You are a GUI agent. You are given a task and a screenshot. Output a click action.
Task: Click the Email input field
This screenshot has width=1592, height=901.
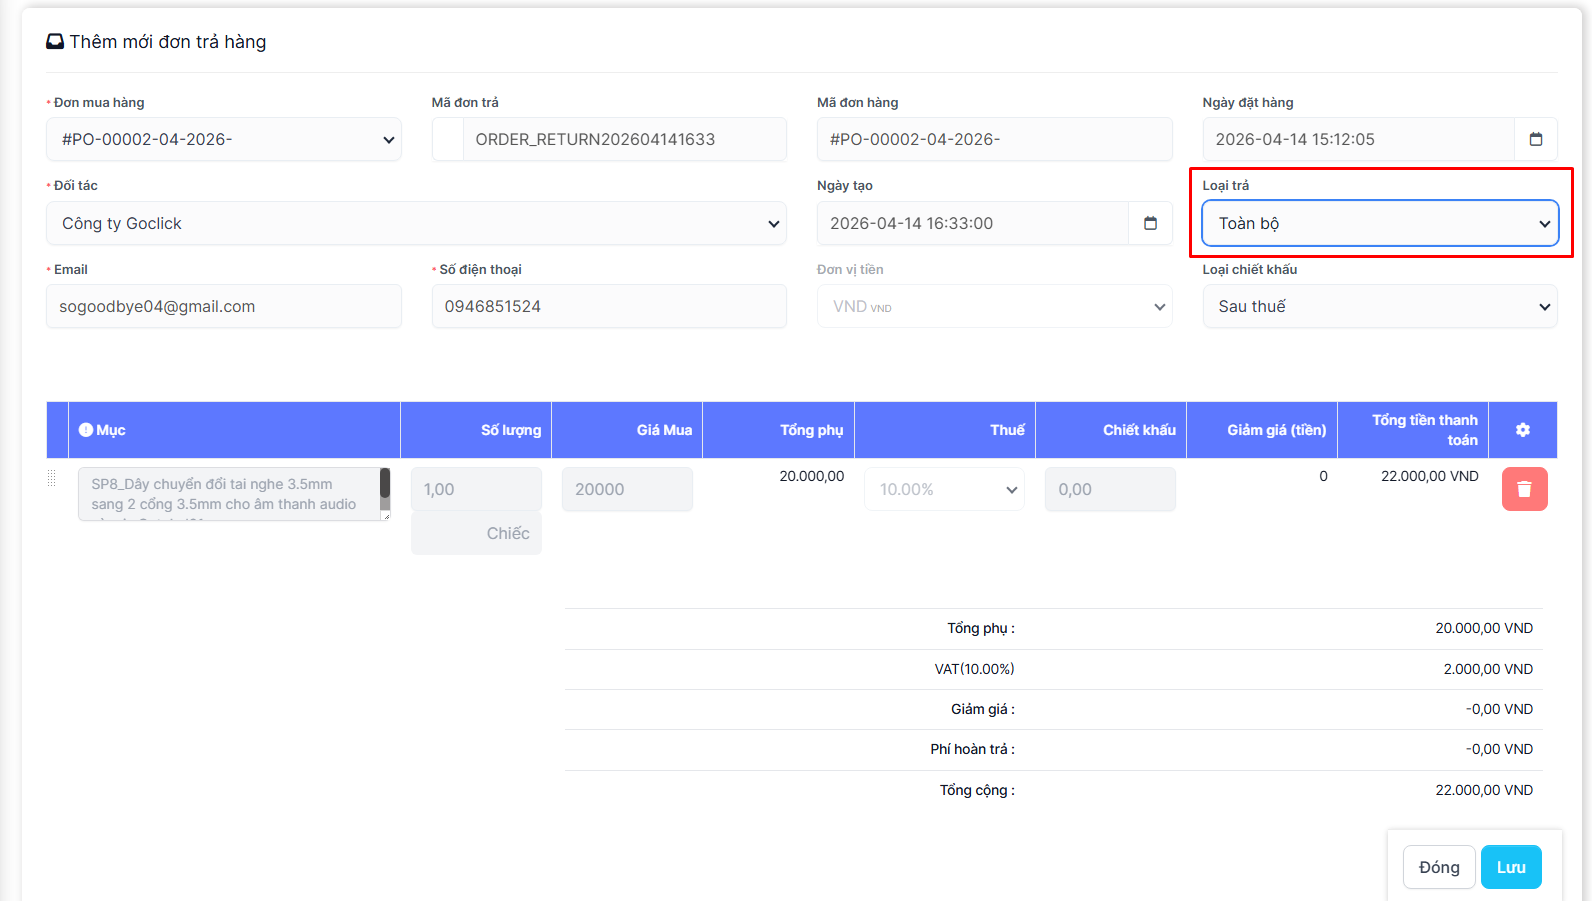tap(224, 307)
